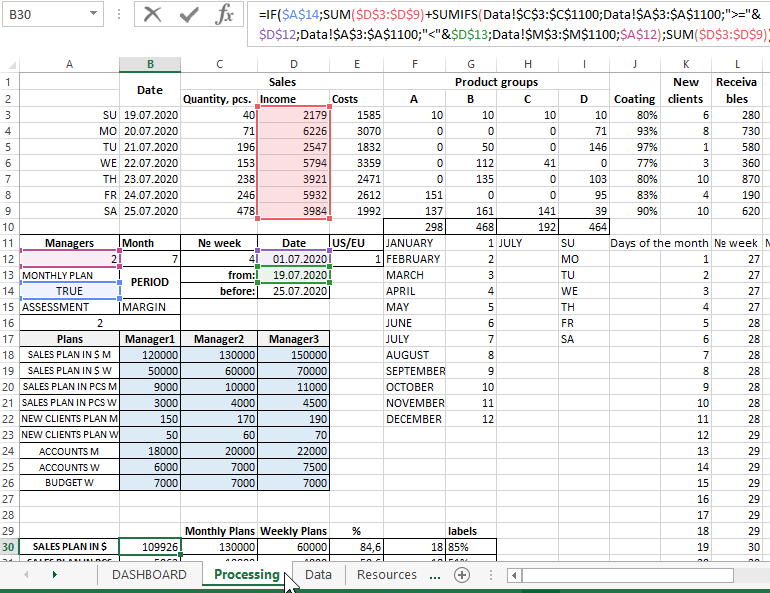
Task: Click the Enter checkmark in formula bar
Action: (188, 15)
